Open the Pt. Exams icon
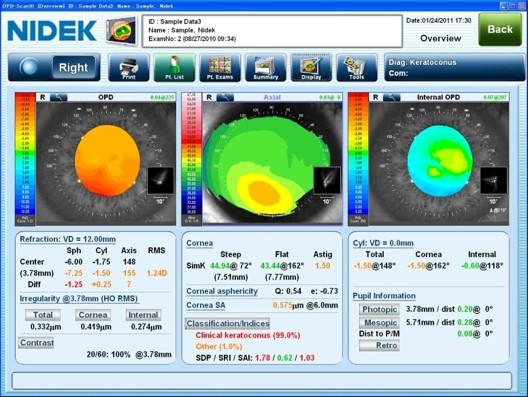 pyautogui.click(x=220, y=68)
